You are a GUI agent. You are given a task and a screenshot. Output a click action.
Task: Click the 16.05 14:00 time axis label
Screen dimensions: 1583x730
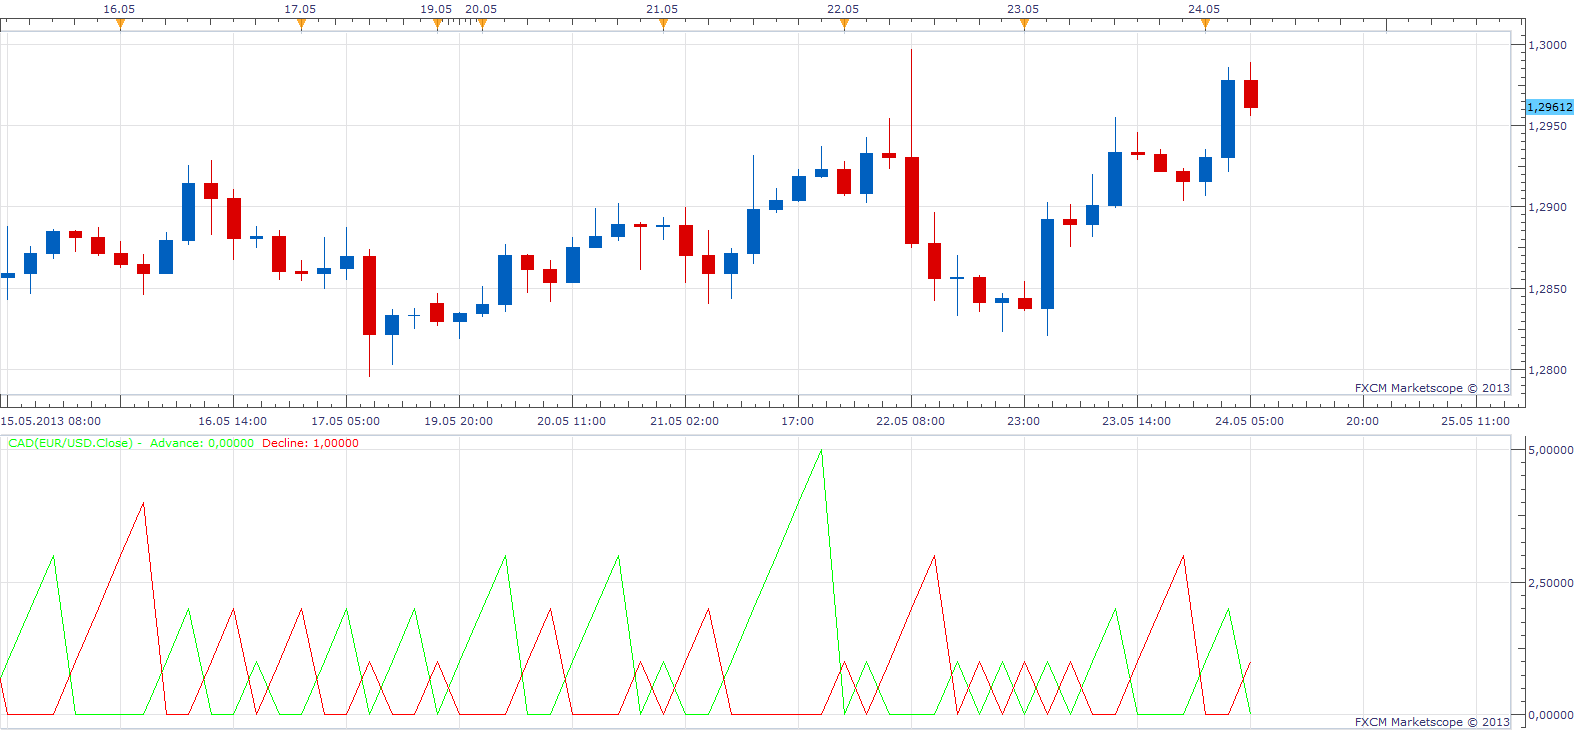(x=233, y=421)
